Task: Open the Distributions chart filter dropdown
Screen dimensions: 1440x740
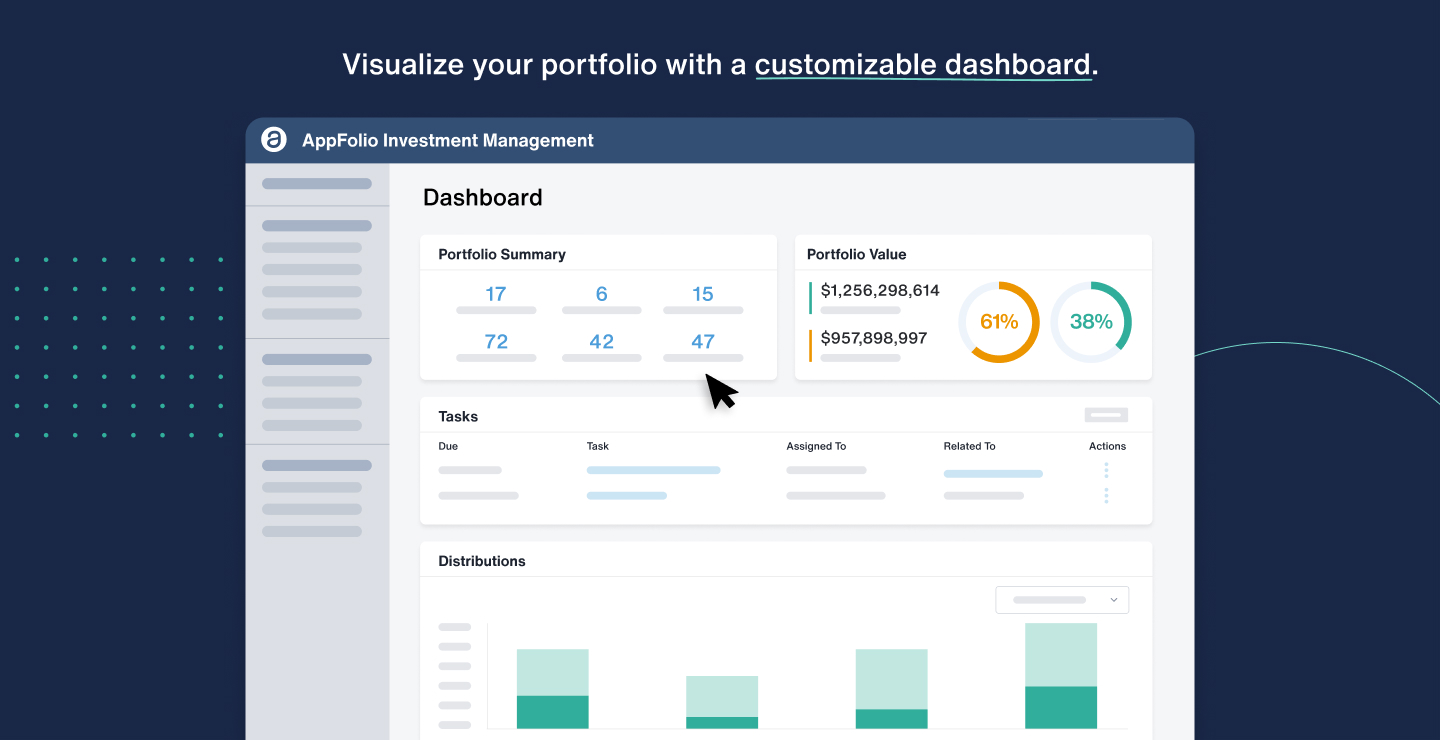Action: click(x=1062, y=599)
